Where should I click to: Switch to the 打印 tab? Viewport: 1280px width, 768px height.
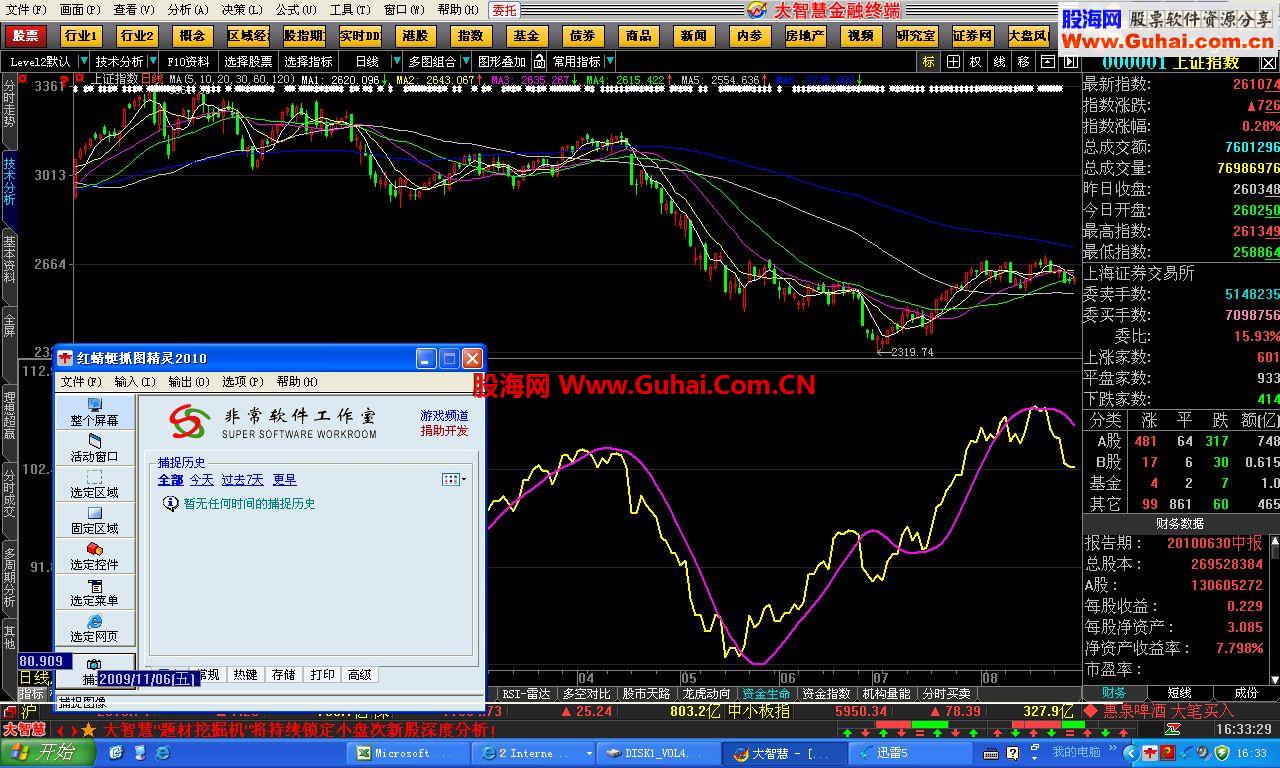tap(323, 675)
